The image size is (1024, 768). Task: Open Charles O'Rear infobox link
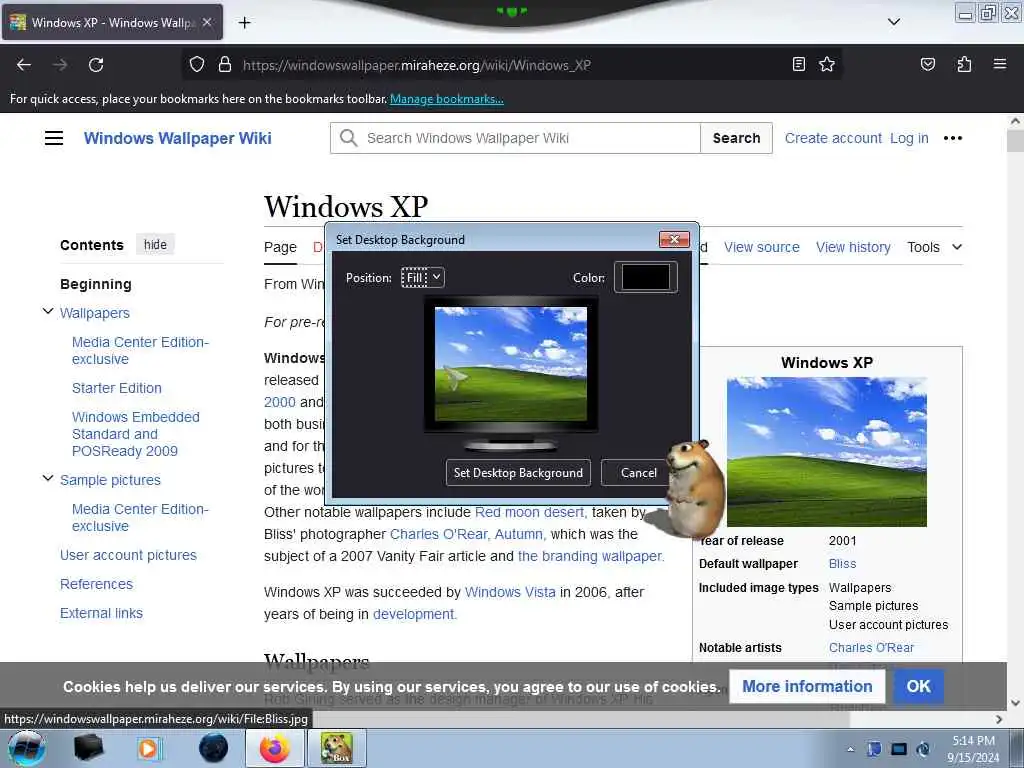coord(871,648)
